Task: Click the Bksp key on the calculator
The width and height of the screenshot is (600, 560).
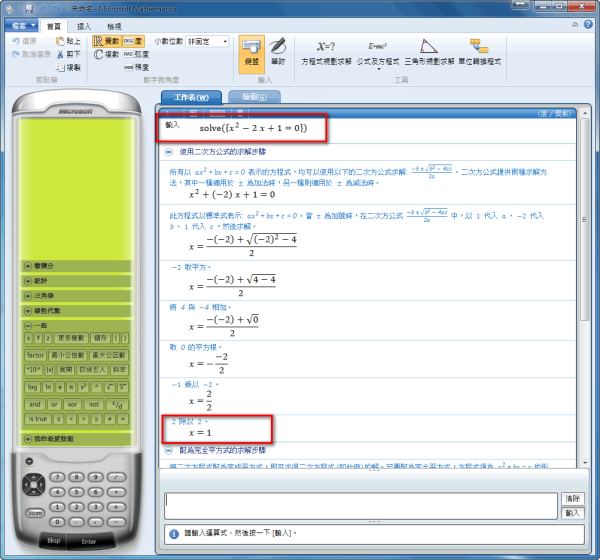Action: tap(54, 540)
